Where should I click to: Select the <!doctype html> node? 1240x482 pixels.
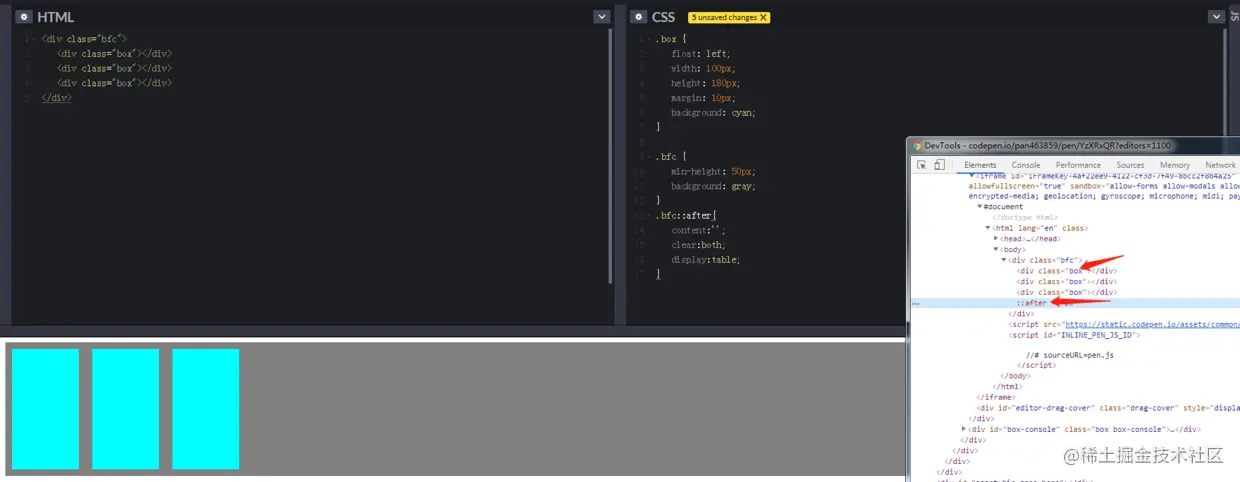(x=1025, y=218)
